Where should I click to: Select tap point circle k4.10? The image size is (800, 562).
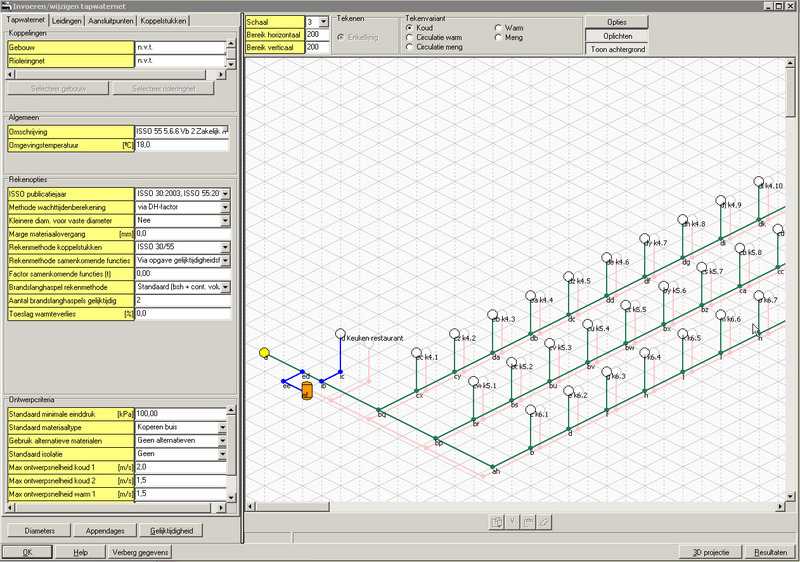pyautogui.click(x=759, y=182)
